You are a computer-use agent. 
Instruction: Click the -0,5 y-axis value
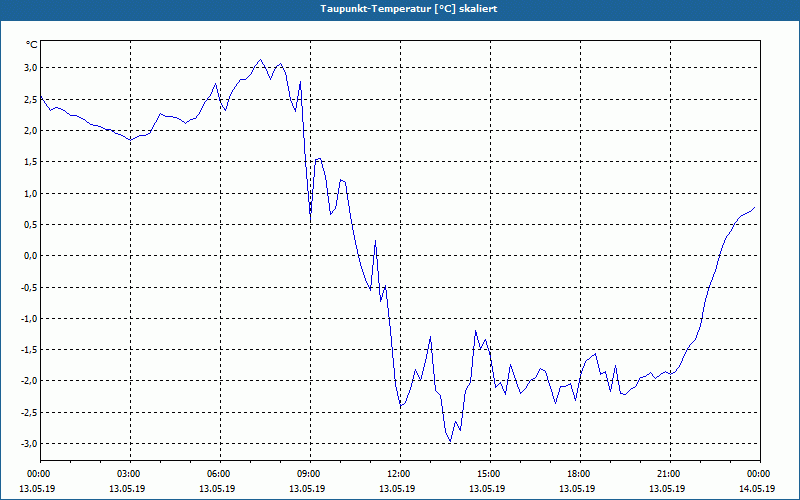(x=29, y=287)
